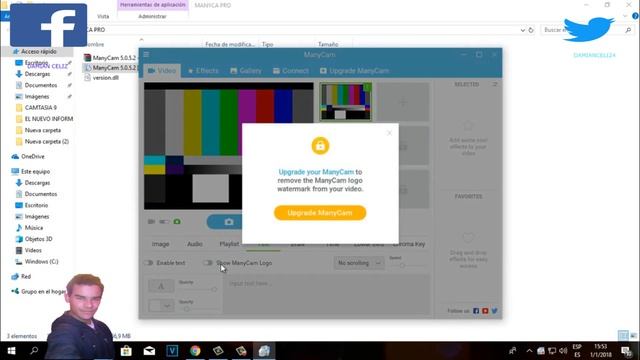
Task: Click the video recording camera icon
Action: [151, 222]
